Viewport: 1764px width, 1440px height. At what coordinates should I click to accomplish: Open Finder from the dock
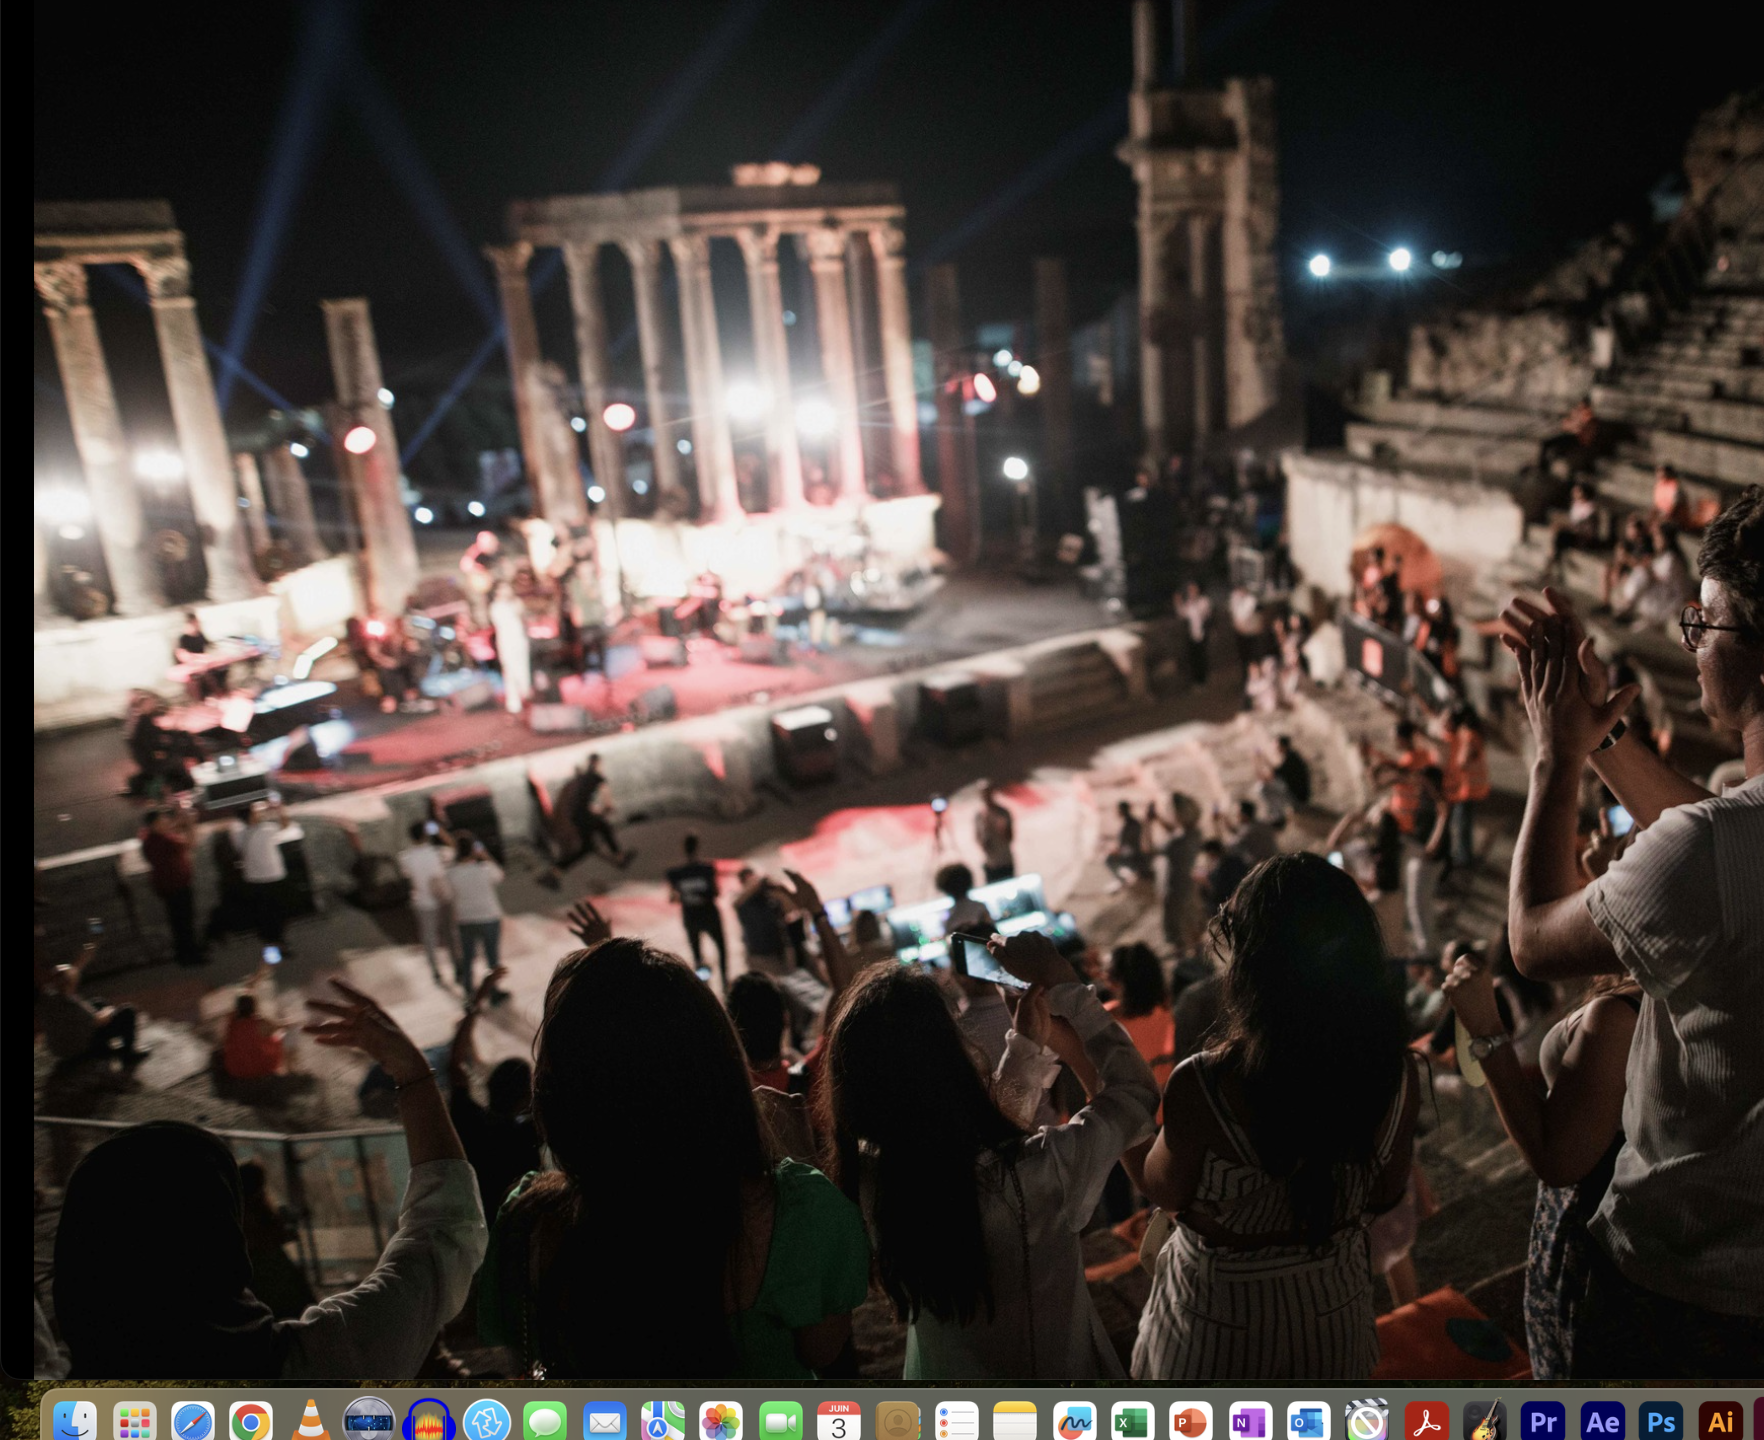[74, 1420]
